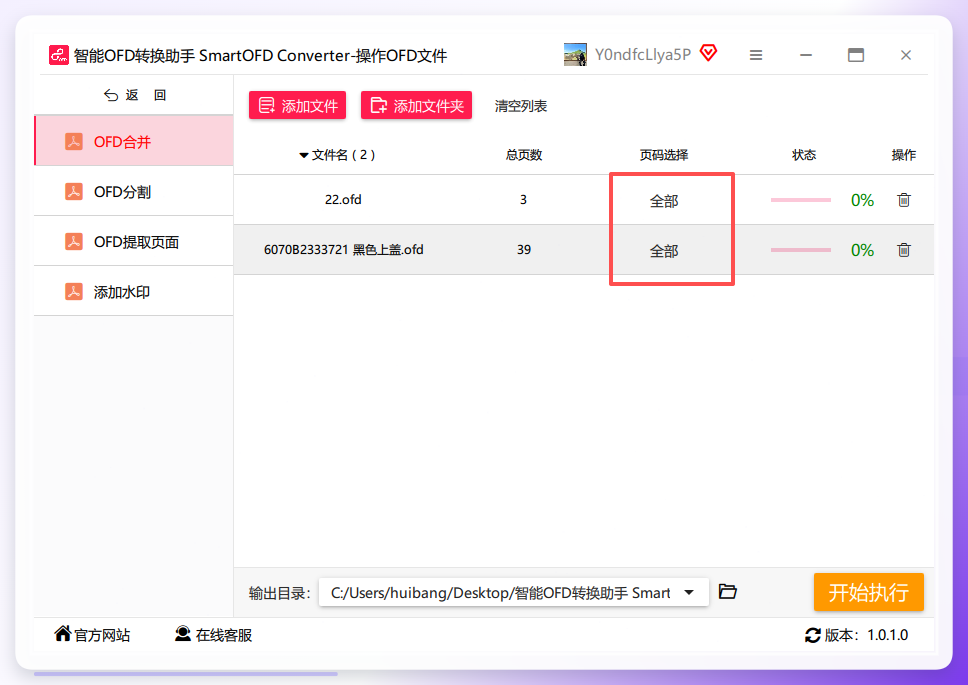The image size is (968, 685).
Task: Switch to OFD合并 tab
Action: click(x=134, y=141)
